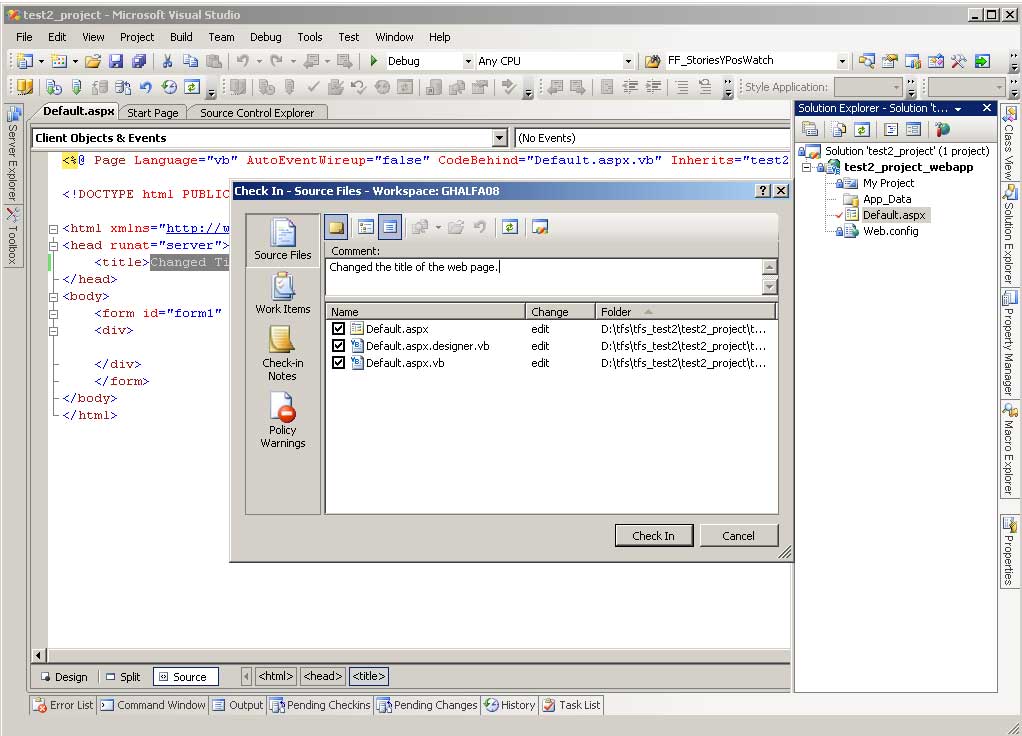Click the Cut scissors icon
Screen dimensions: 1022x736
[x=168, y=61]
